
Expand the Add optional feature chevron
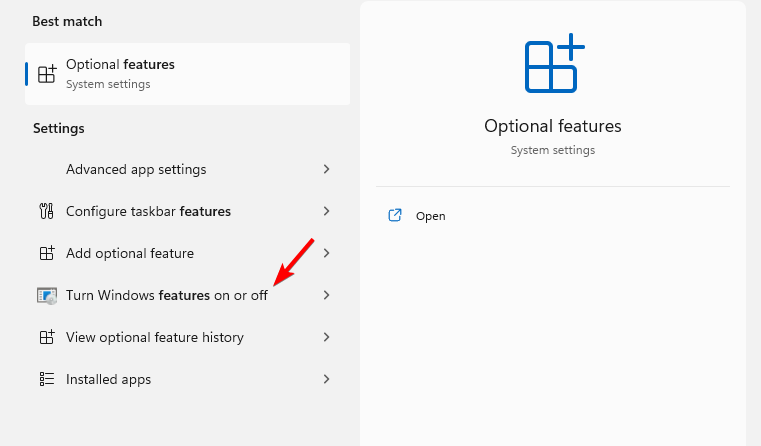point(326,253)
